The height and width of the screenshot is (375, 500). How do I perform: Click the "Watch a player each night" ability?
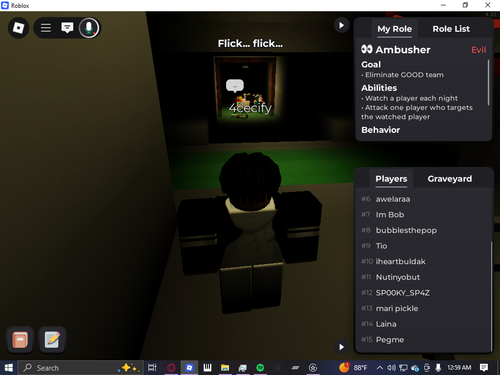[411, 98]
